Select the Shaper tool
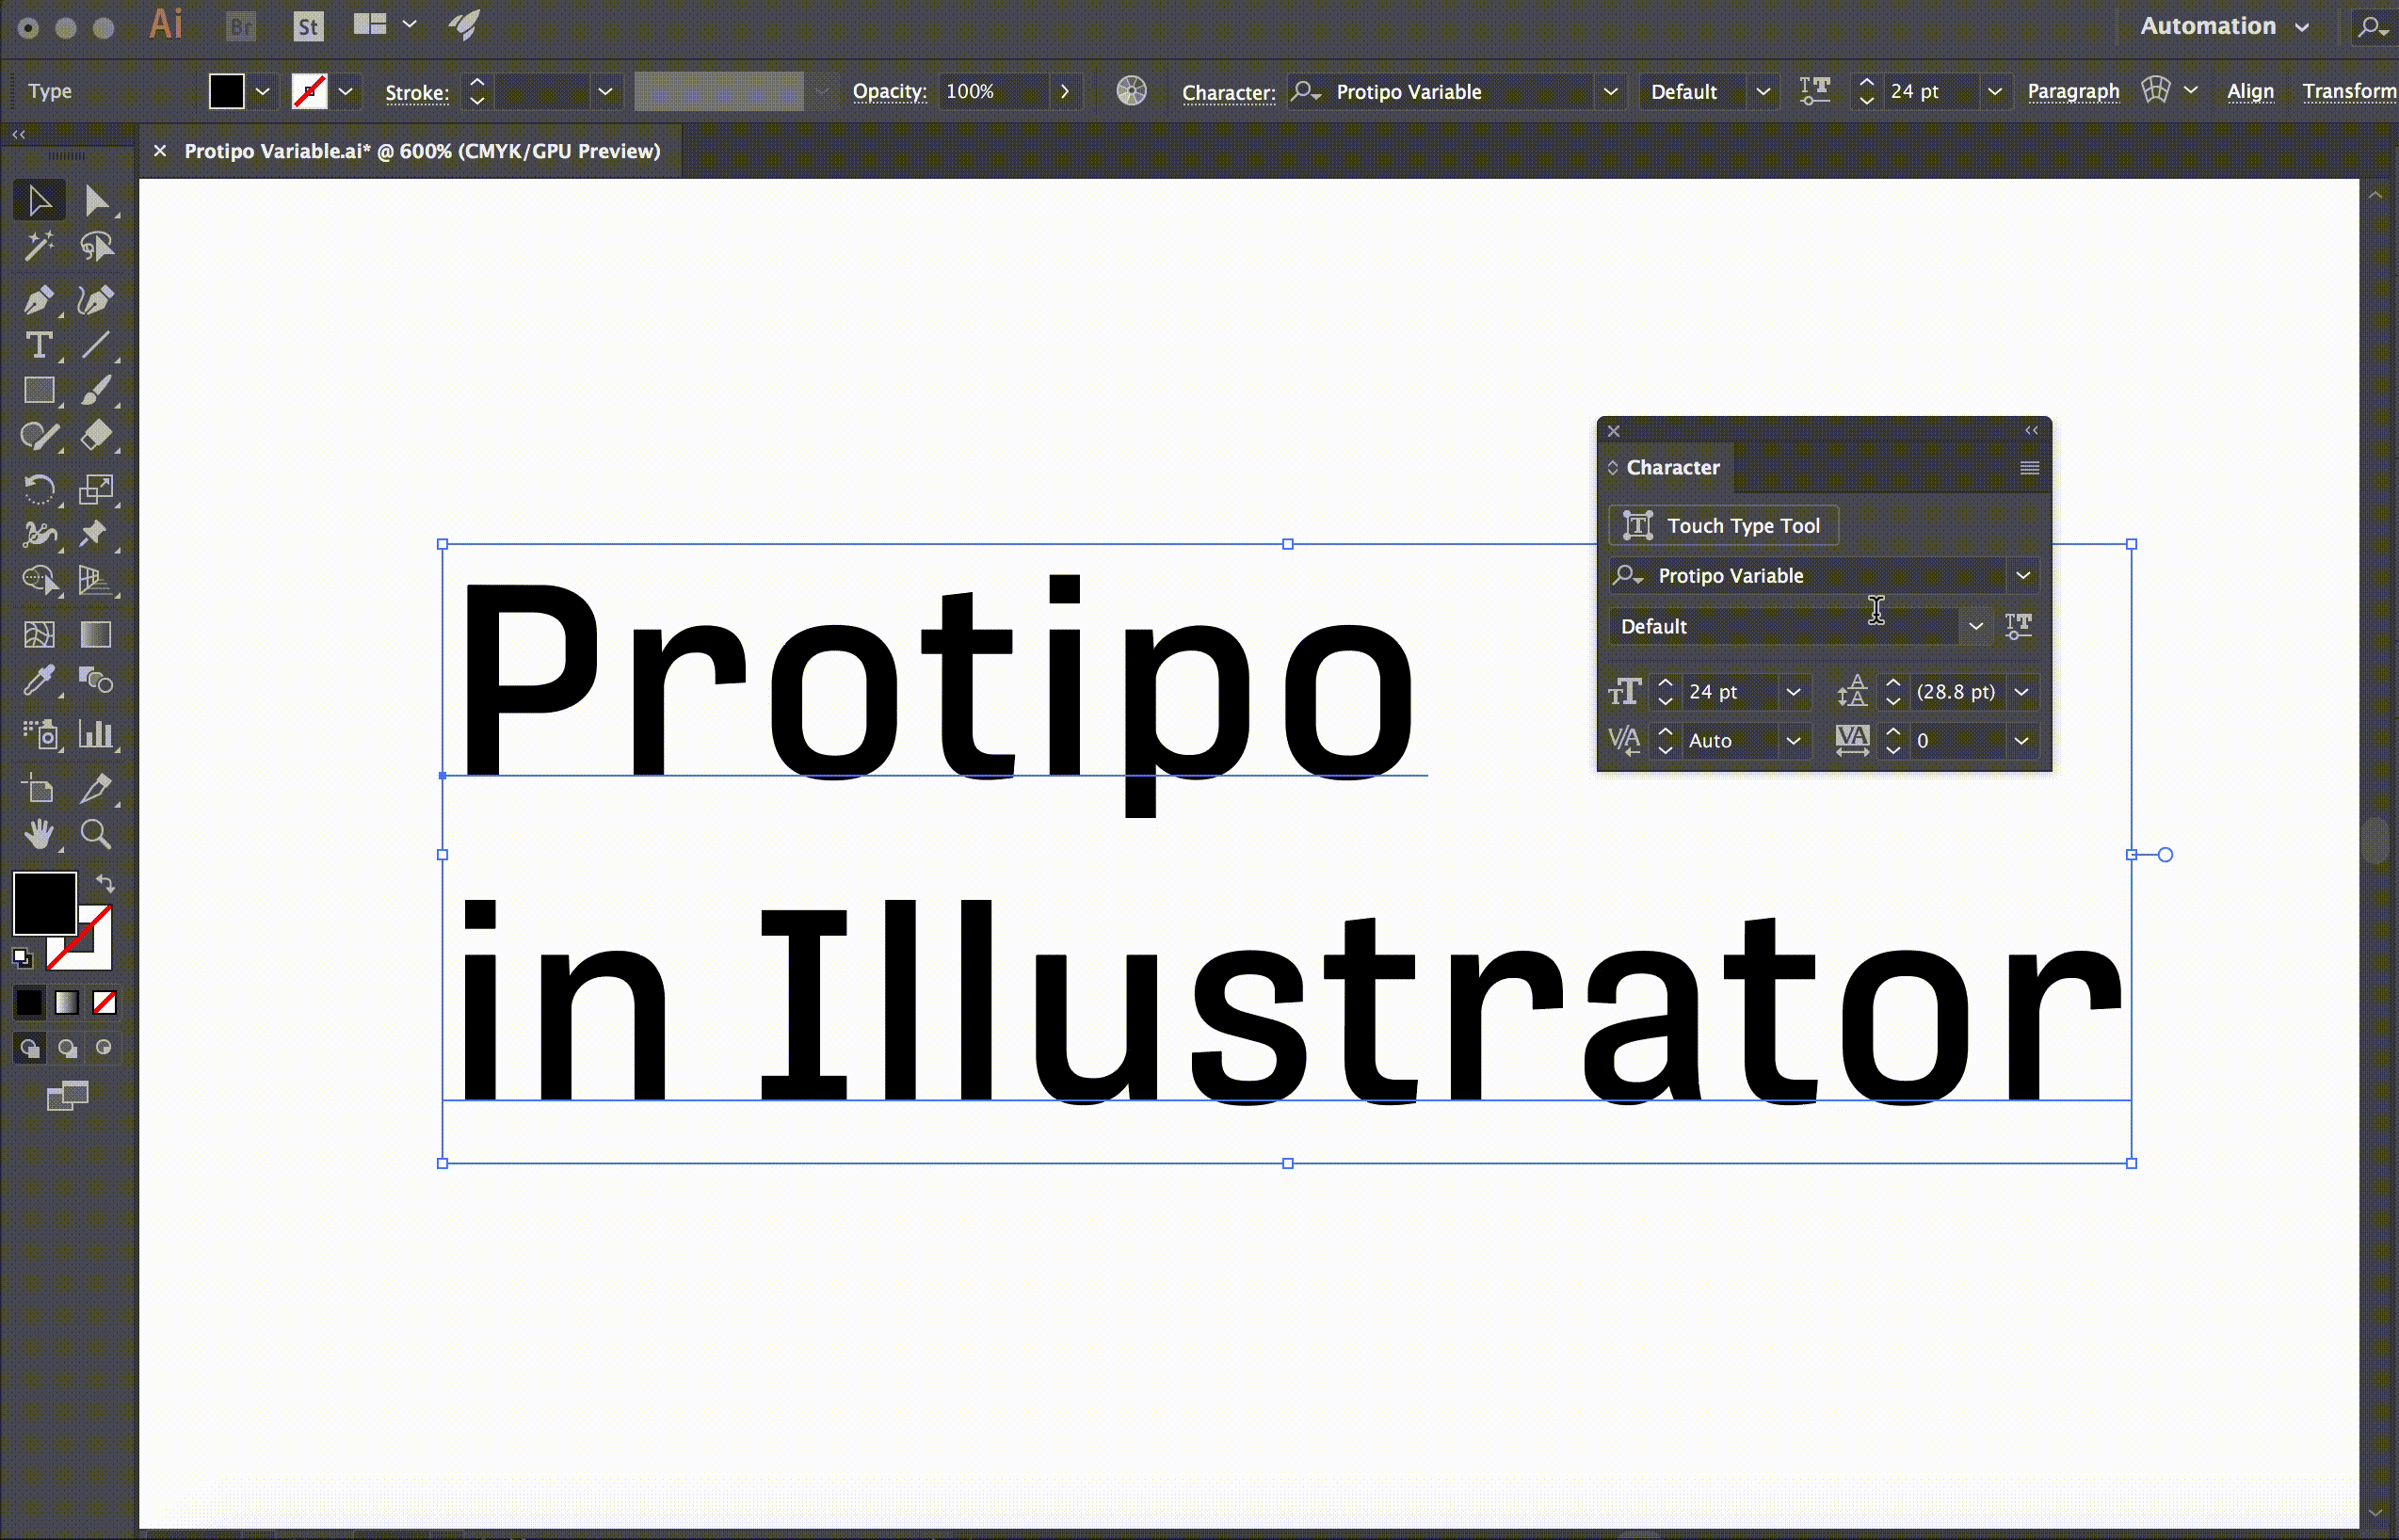 coord(39,436)
